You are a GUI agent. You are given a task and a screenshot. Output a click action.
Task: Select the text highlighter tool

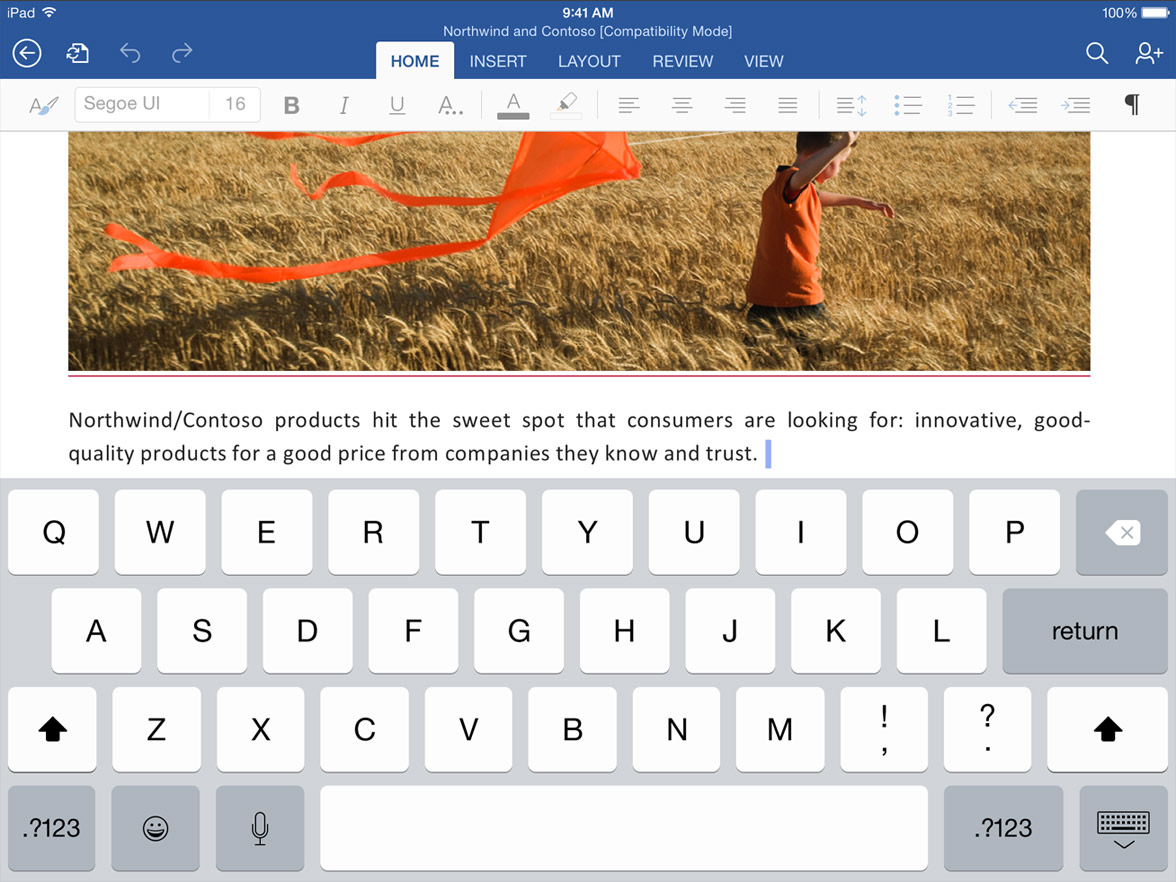point(565,104)
